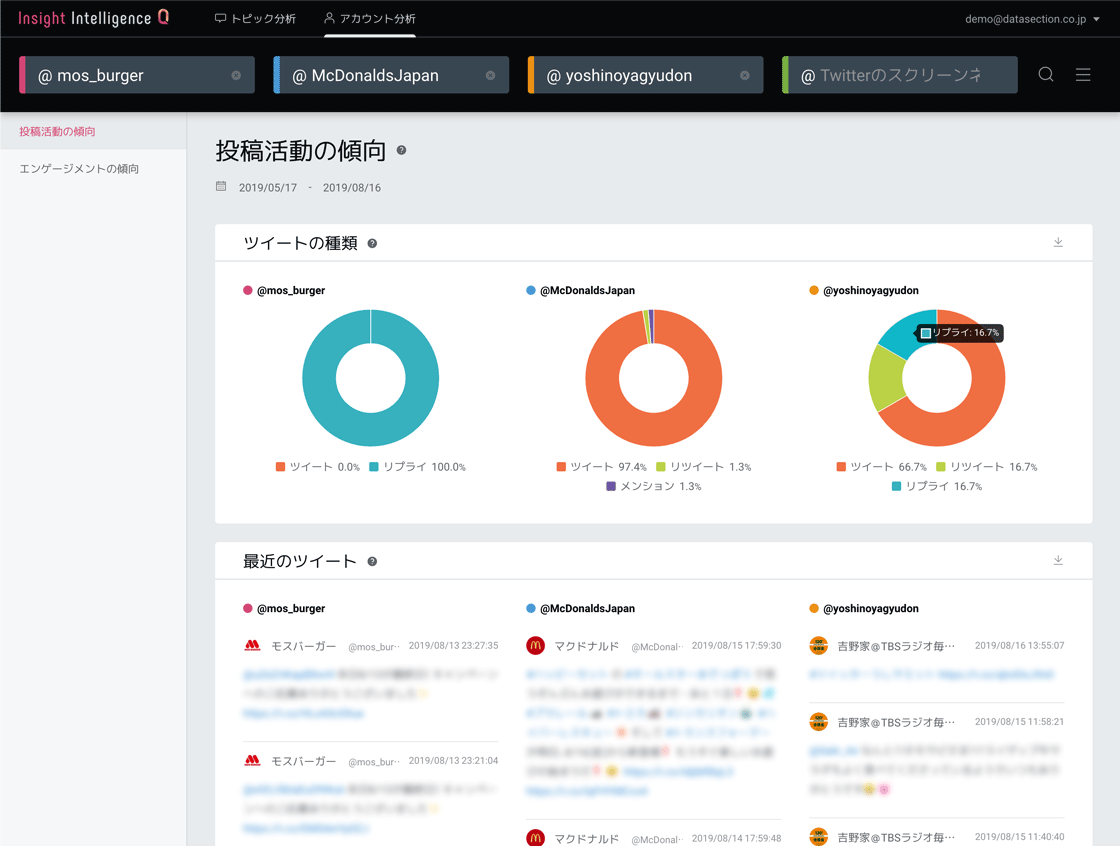Click the @mos_burger heading in 最近のツイート
The height and width of the screenshot is (846, 1120).
(291, 608)
